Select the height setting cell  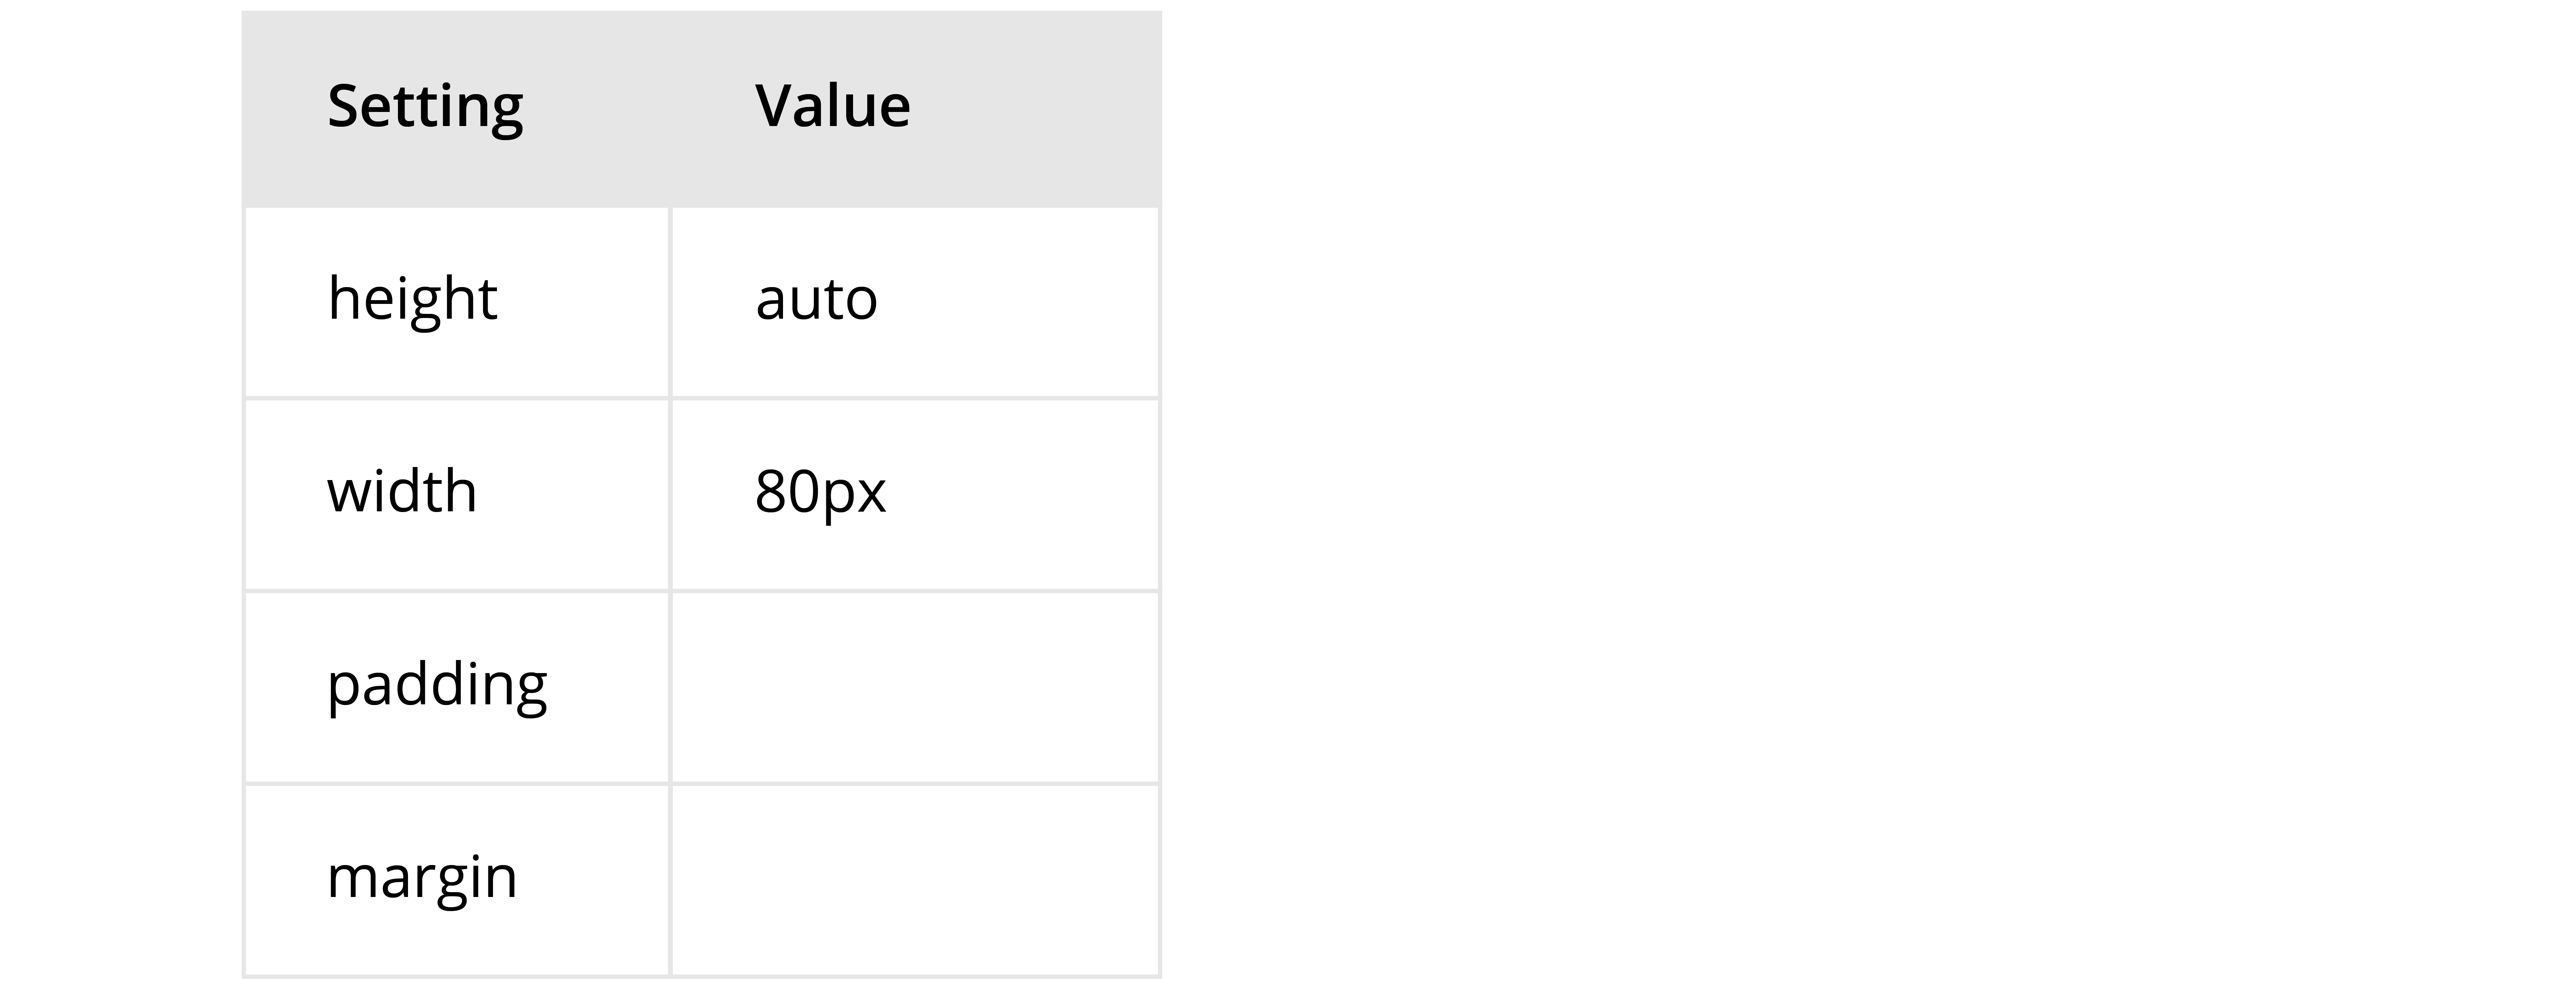tap(456, 301)
